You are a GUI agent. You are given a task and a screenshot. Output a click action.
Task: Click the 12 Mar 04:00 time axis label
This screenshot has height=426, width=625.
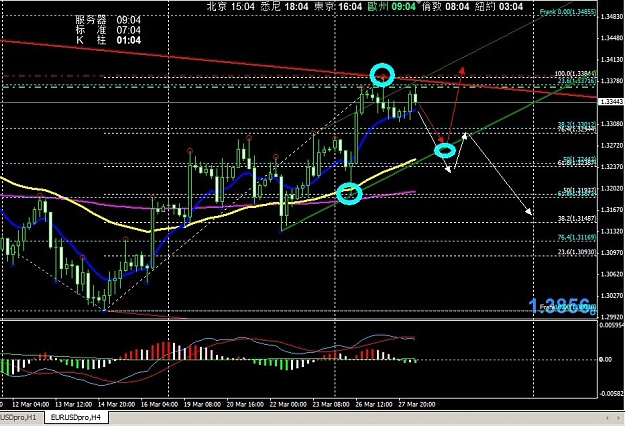click(31, 404)
